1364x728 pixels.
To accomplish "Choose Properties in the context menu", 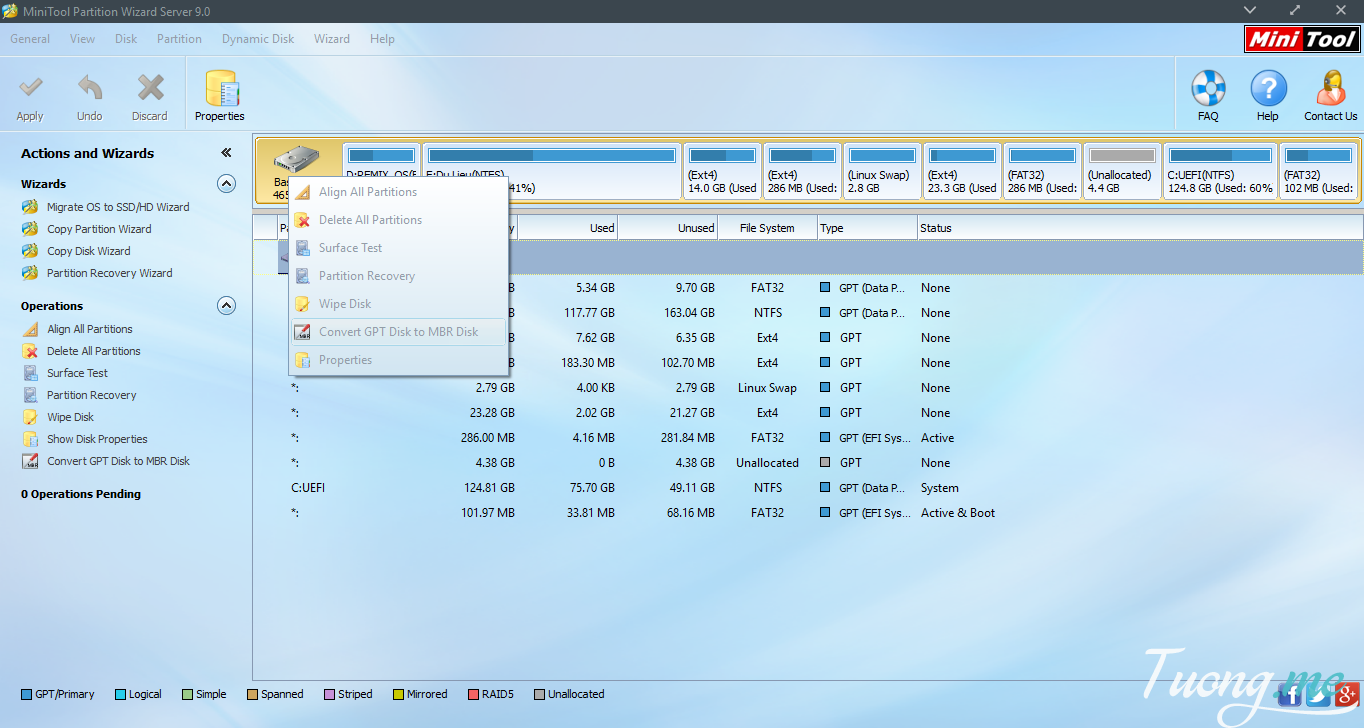I will [x=398, y=360].
